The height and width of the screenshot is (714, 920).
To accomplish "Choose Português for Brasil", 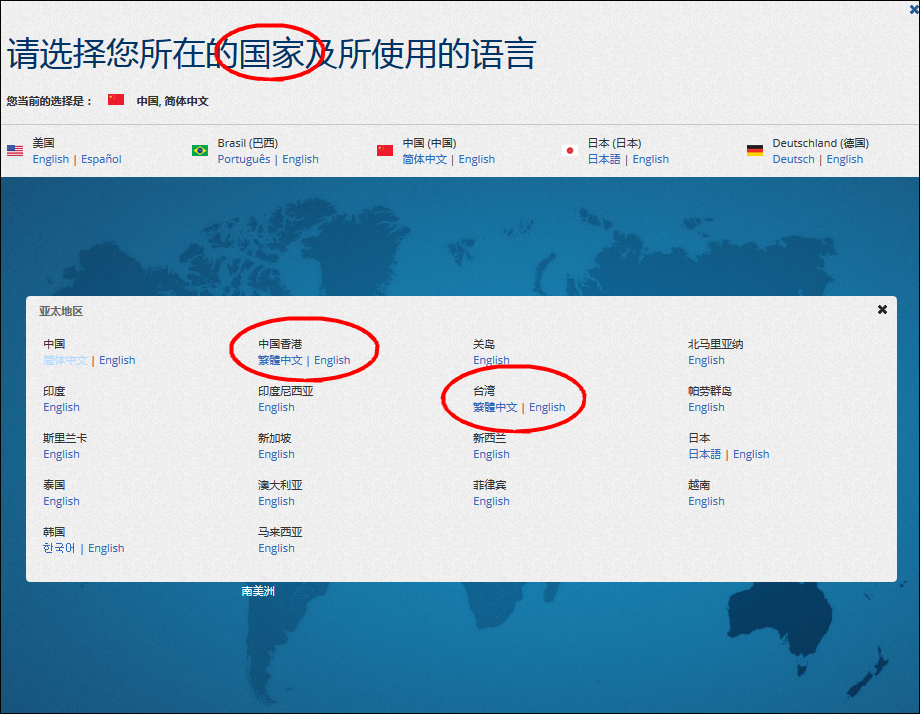I will (x=244, y=159).
